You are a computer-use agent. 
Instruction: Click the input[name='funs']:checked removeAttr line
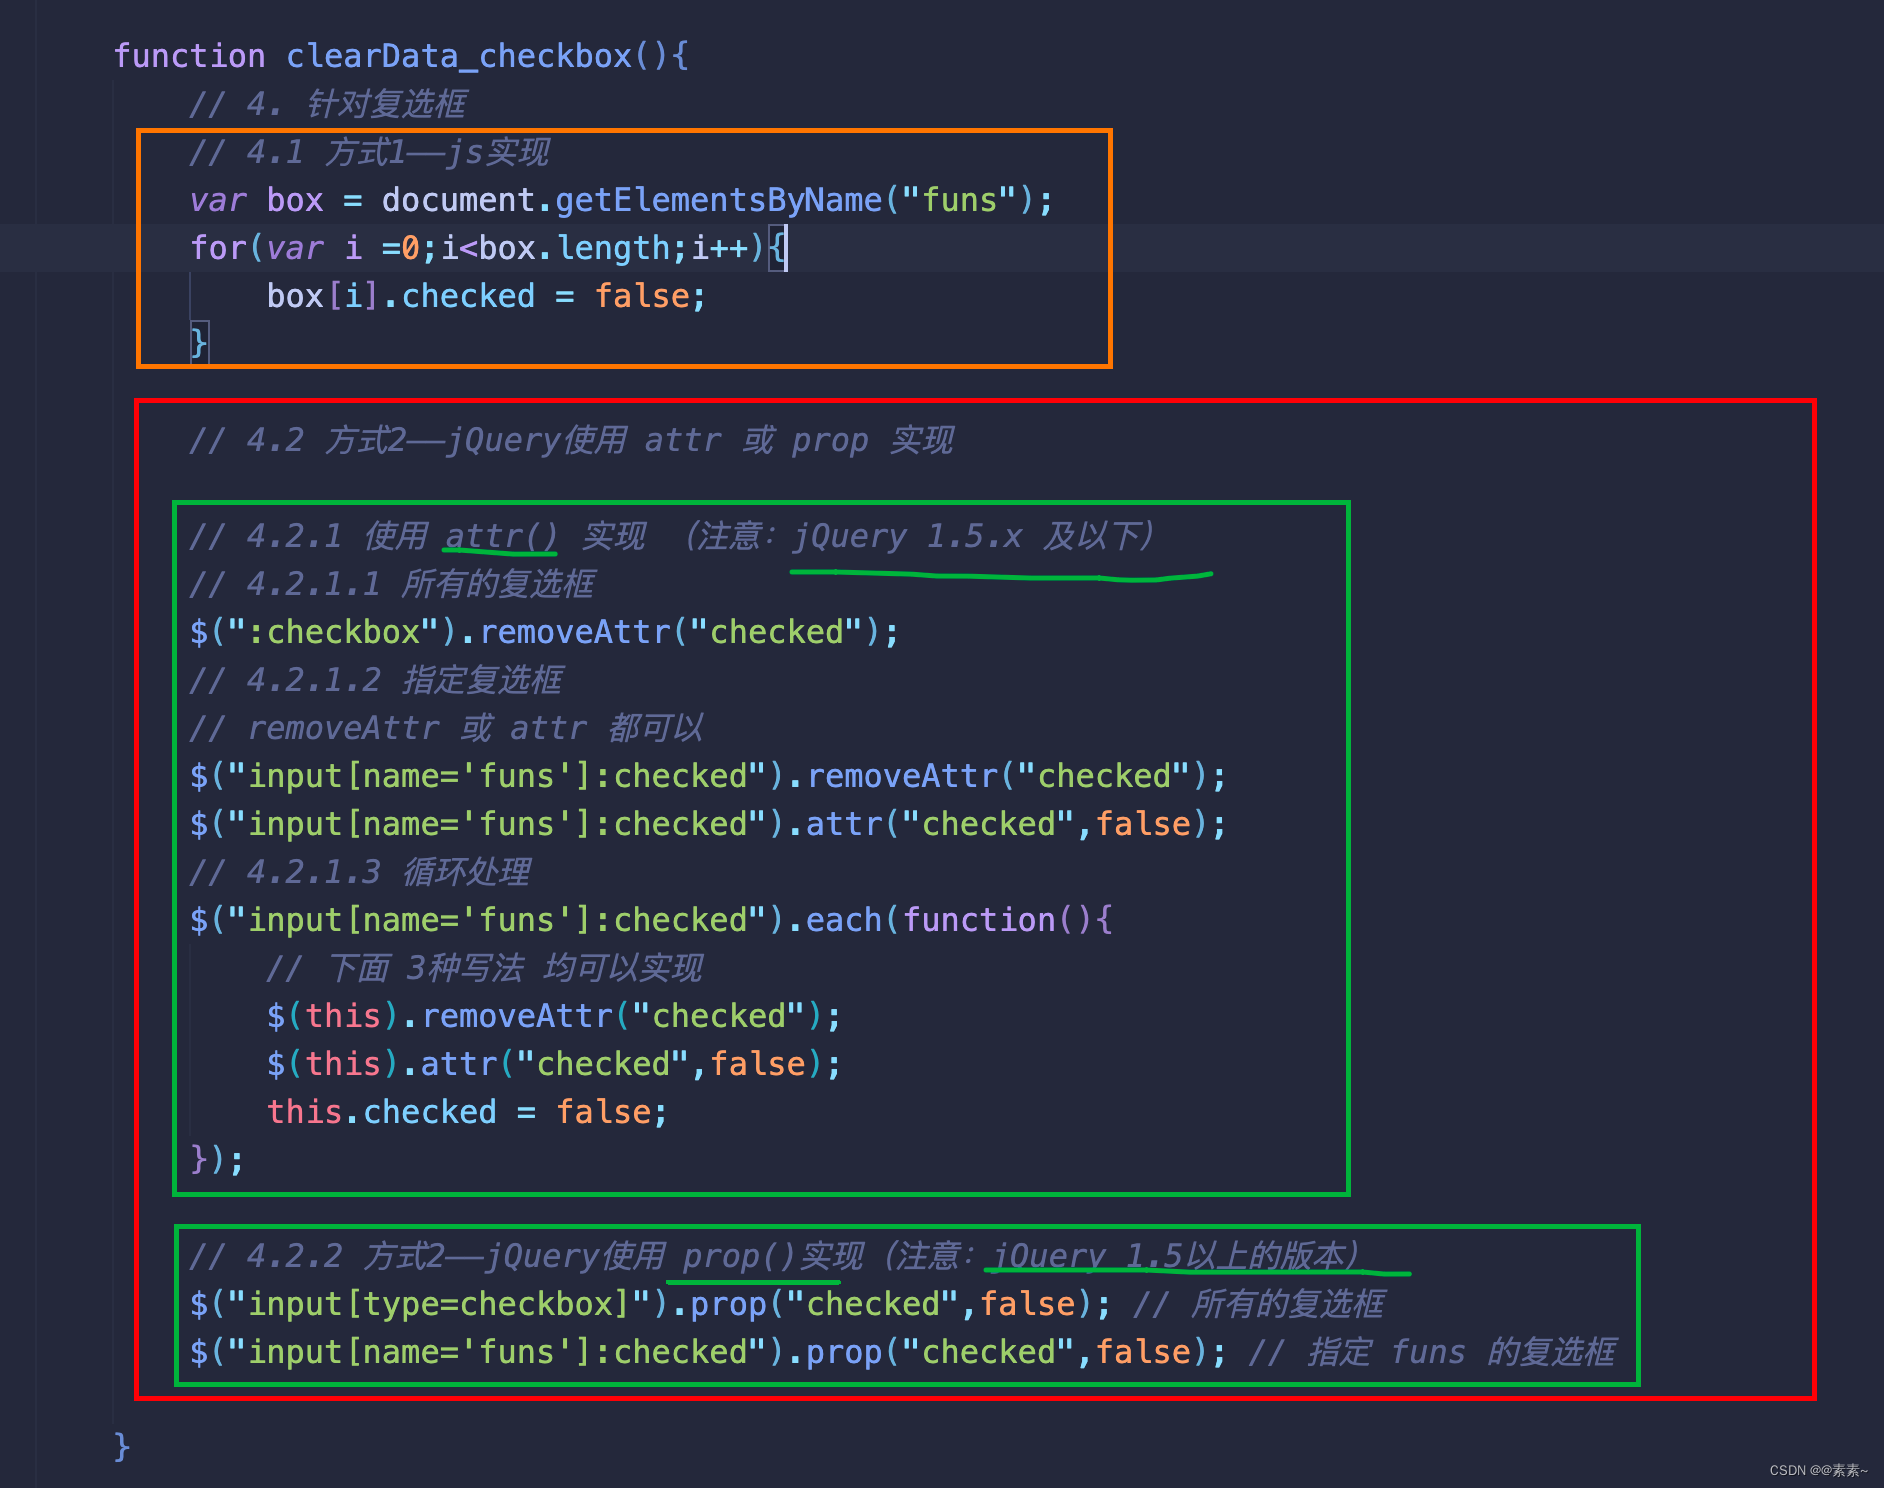(708, 776)
